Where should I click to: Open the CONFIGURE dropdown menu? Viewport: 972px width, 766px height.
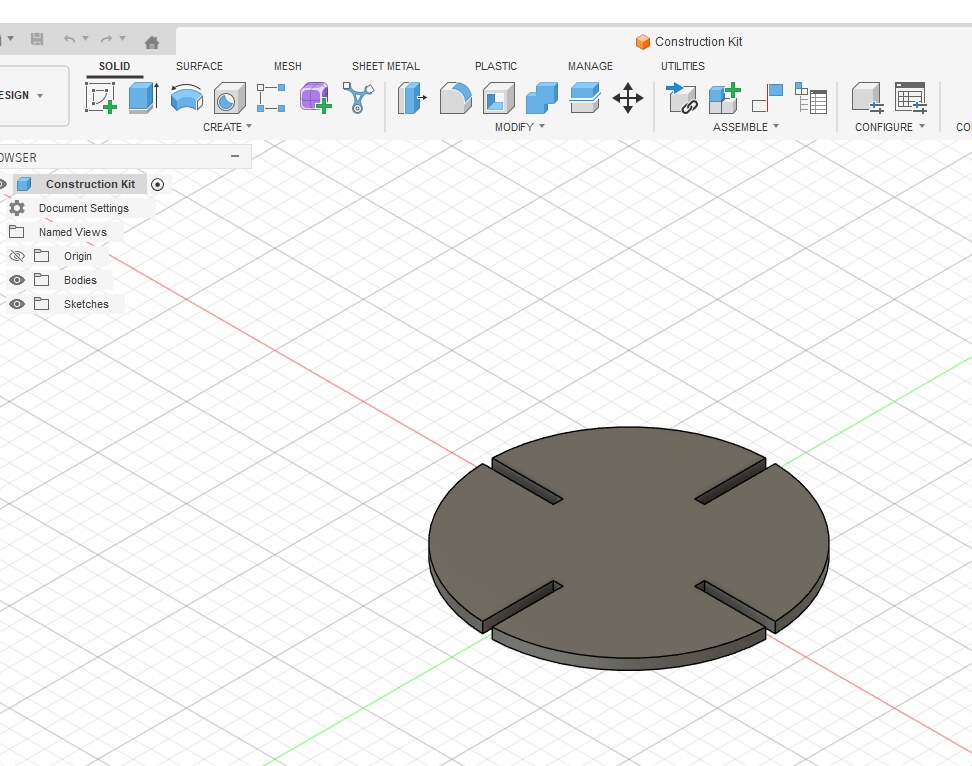(890, 127)
